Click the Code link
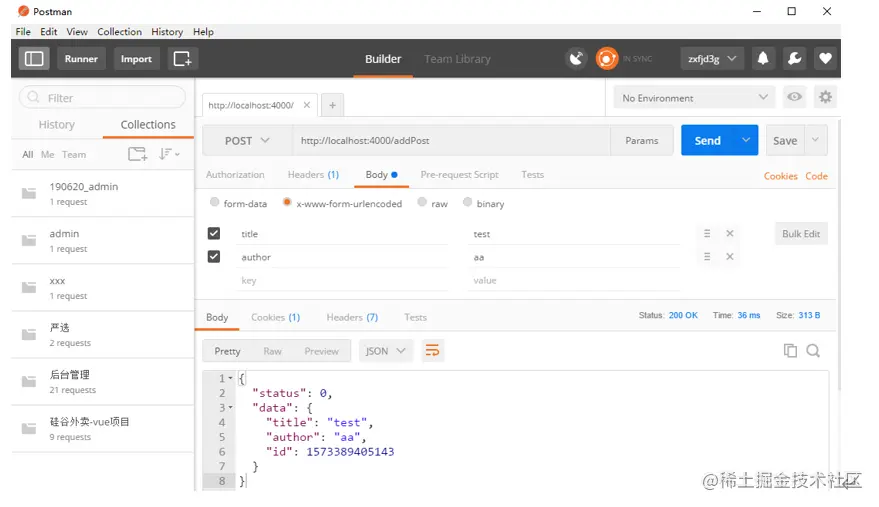The height and width of the screenshot is (507, 879). (x=816, y=176)
